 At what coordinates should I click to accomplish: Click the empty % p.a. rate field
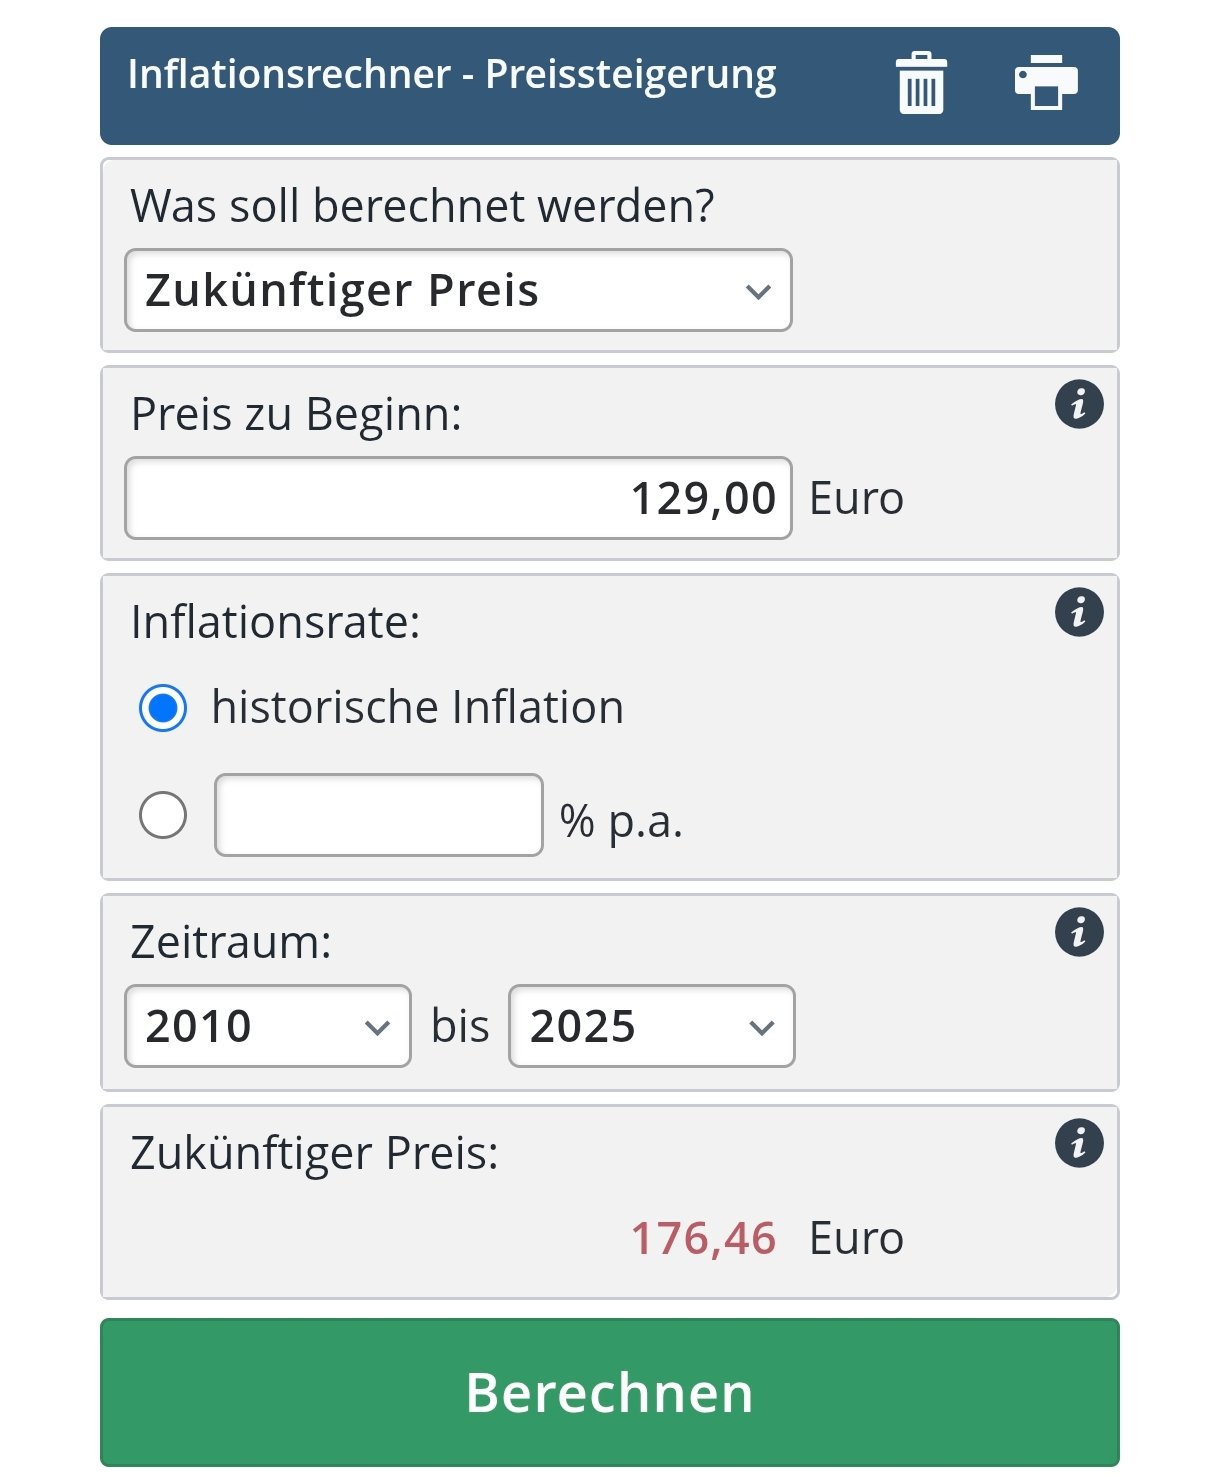[x=379, y=815]
